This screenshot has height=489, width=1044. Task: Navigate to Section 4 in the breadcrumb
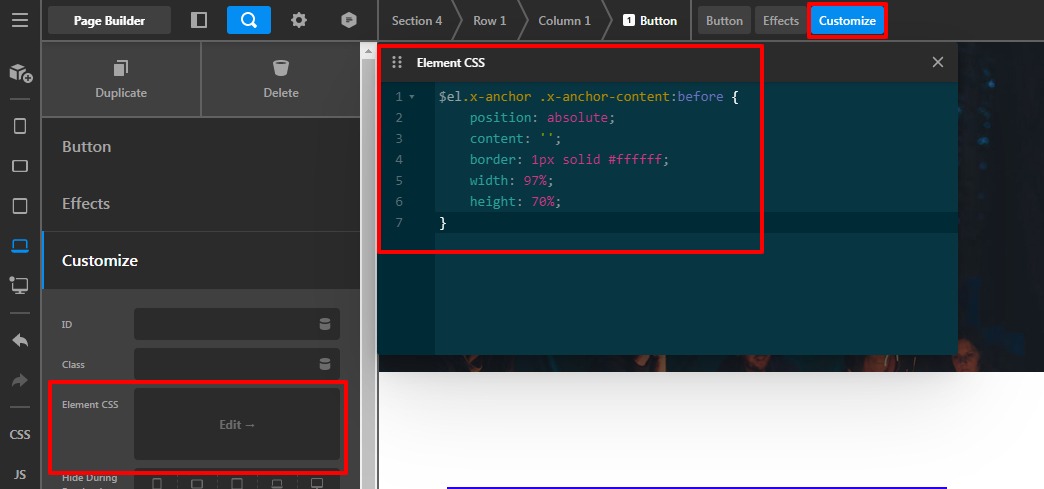417,21
